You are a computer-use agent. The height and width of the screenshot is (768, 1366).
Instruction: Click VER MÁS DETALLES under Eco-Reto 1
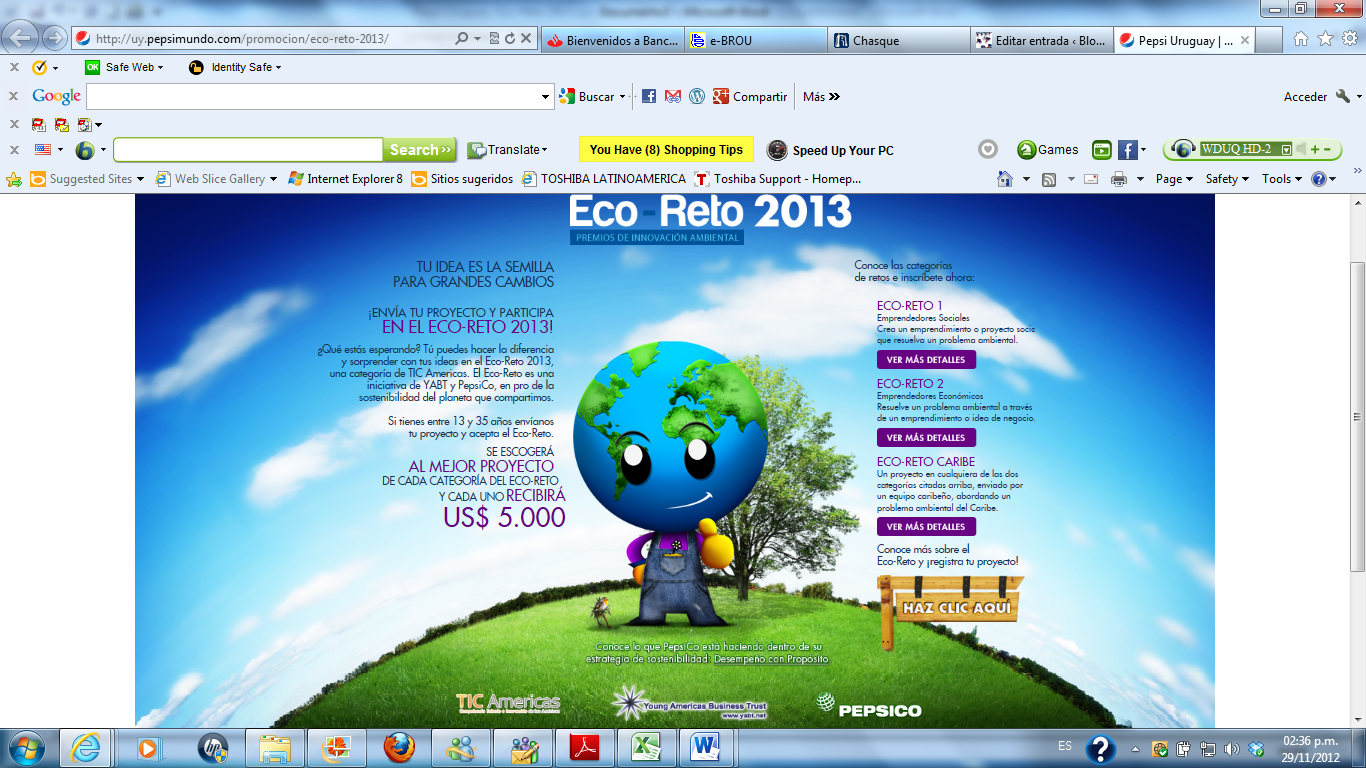[x=926, y=360]
